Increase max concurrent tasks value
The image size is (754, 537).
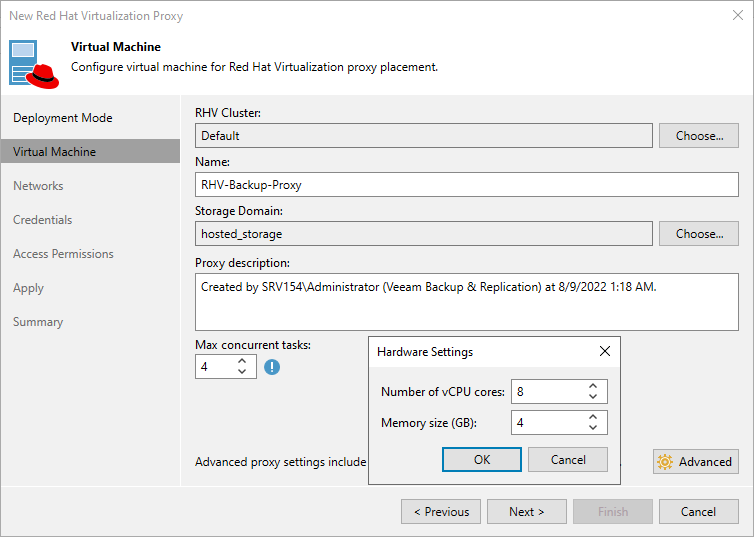[x=242, y=361]
